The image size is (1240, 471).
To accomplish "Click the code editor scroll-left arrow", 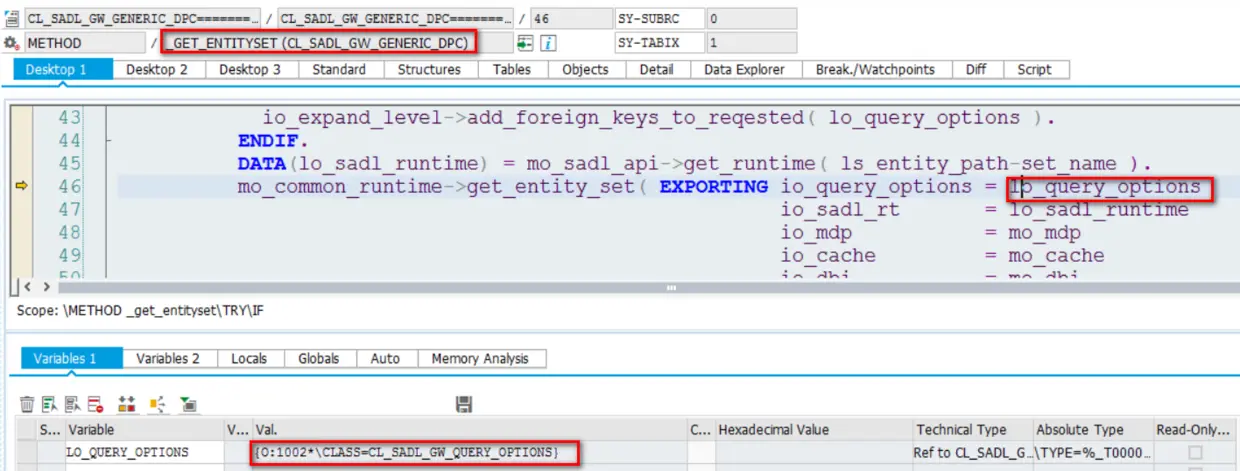I will click(x=27, y=287).
